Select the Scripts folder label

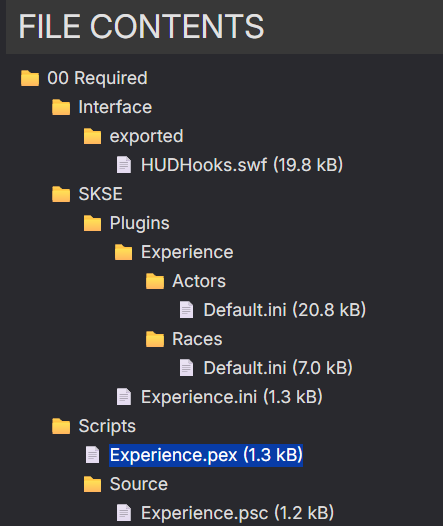pyautogui.click(x=107, y=426)
